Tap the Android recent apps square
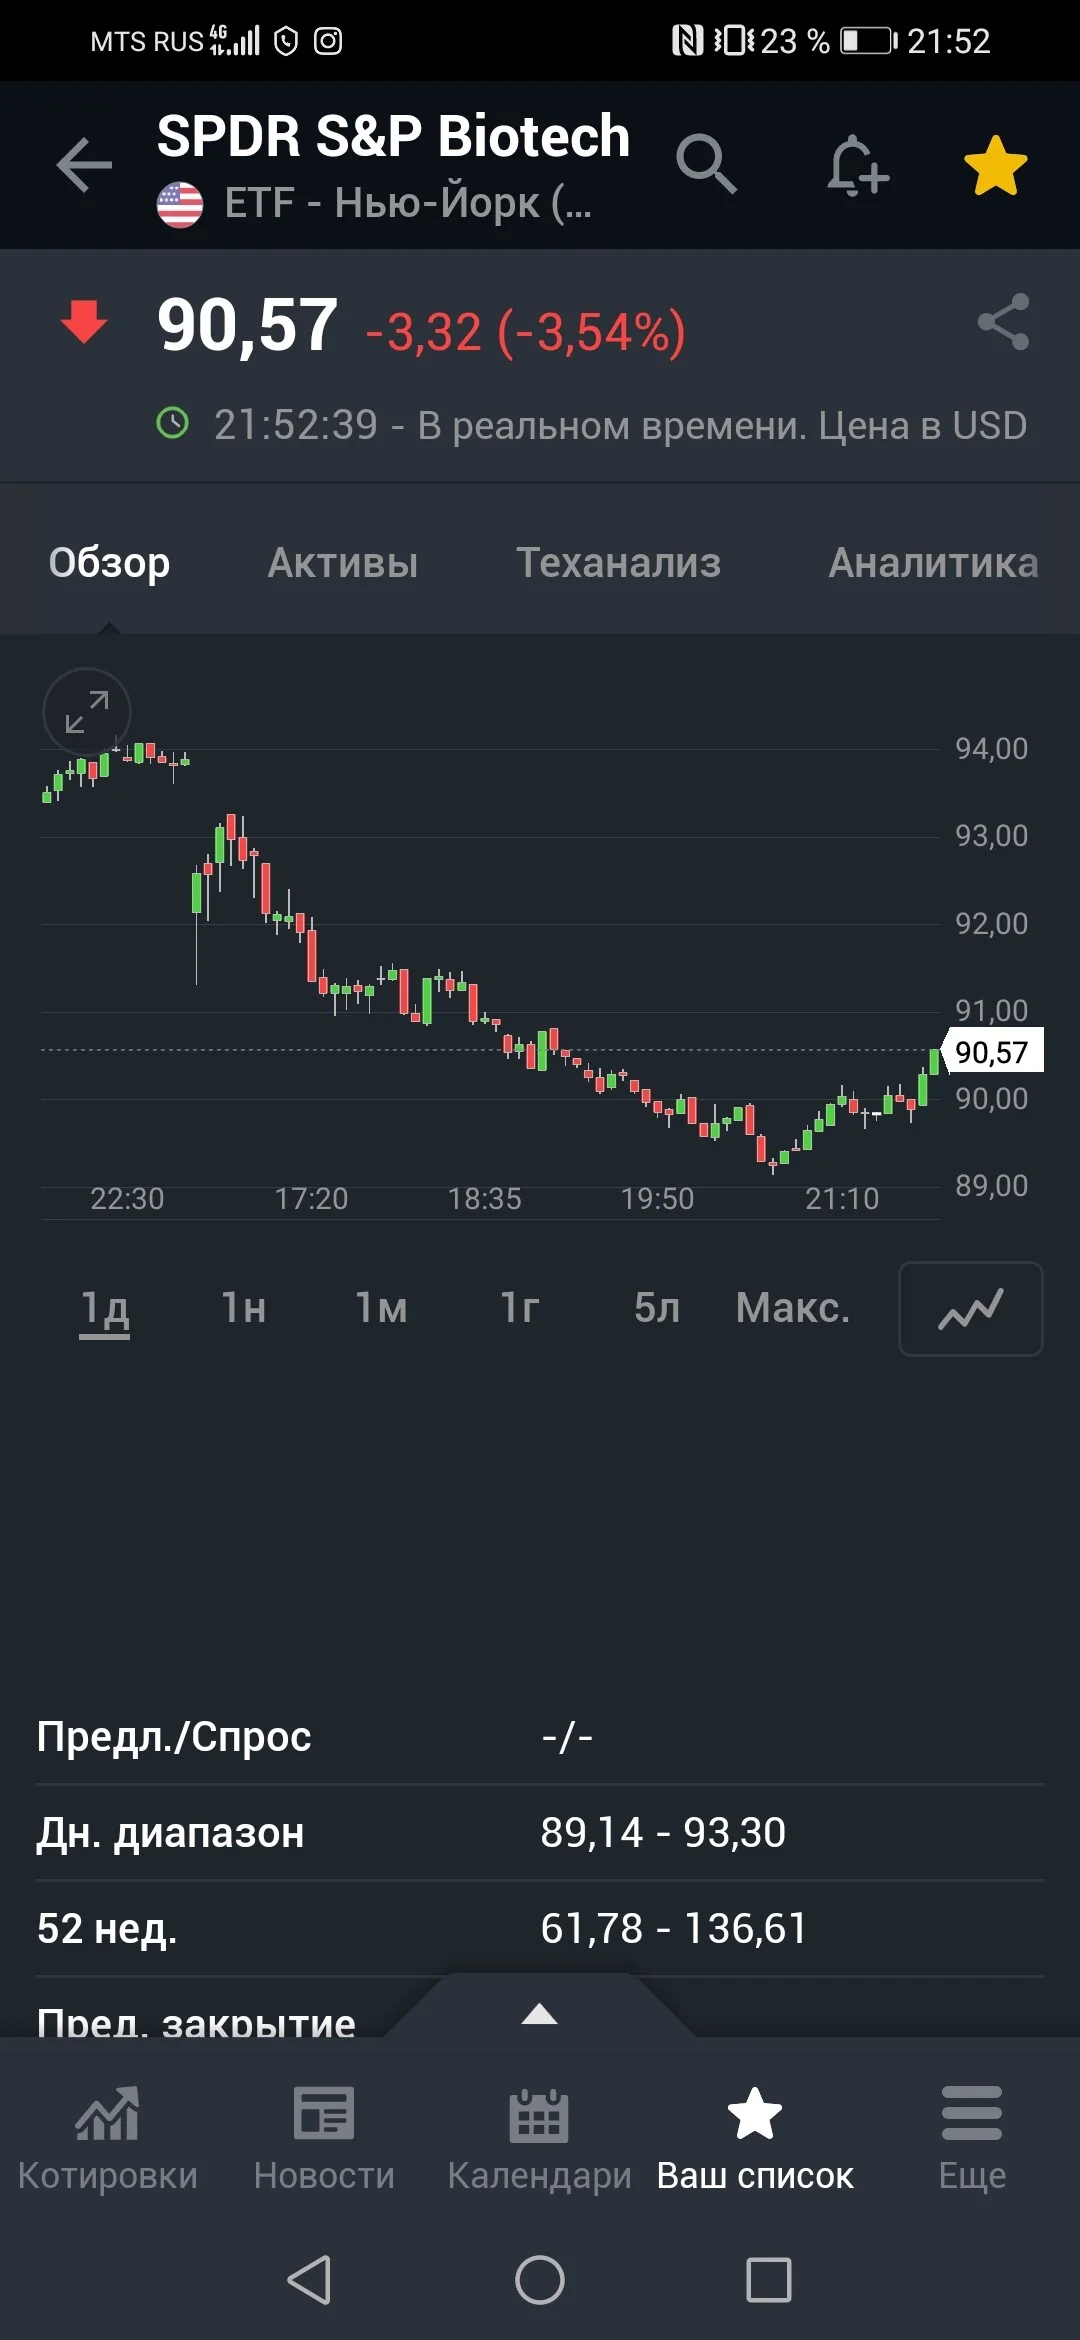1080x2340 pixels. pos(769,2280)
